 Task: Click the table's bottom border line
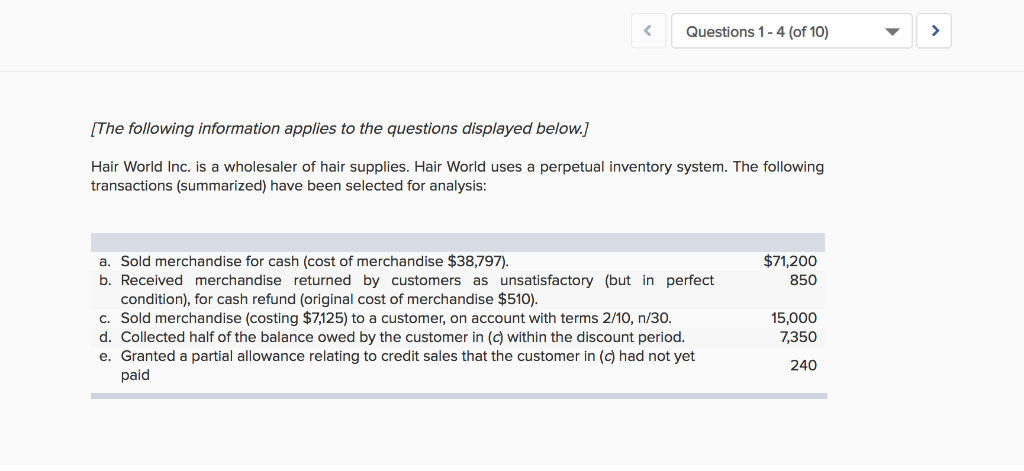458,396
